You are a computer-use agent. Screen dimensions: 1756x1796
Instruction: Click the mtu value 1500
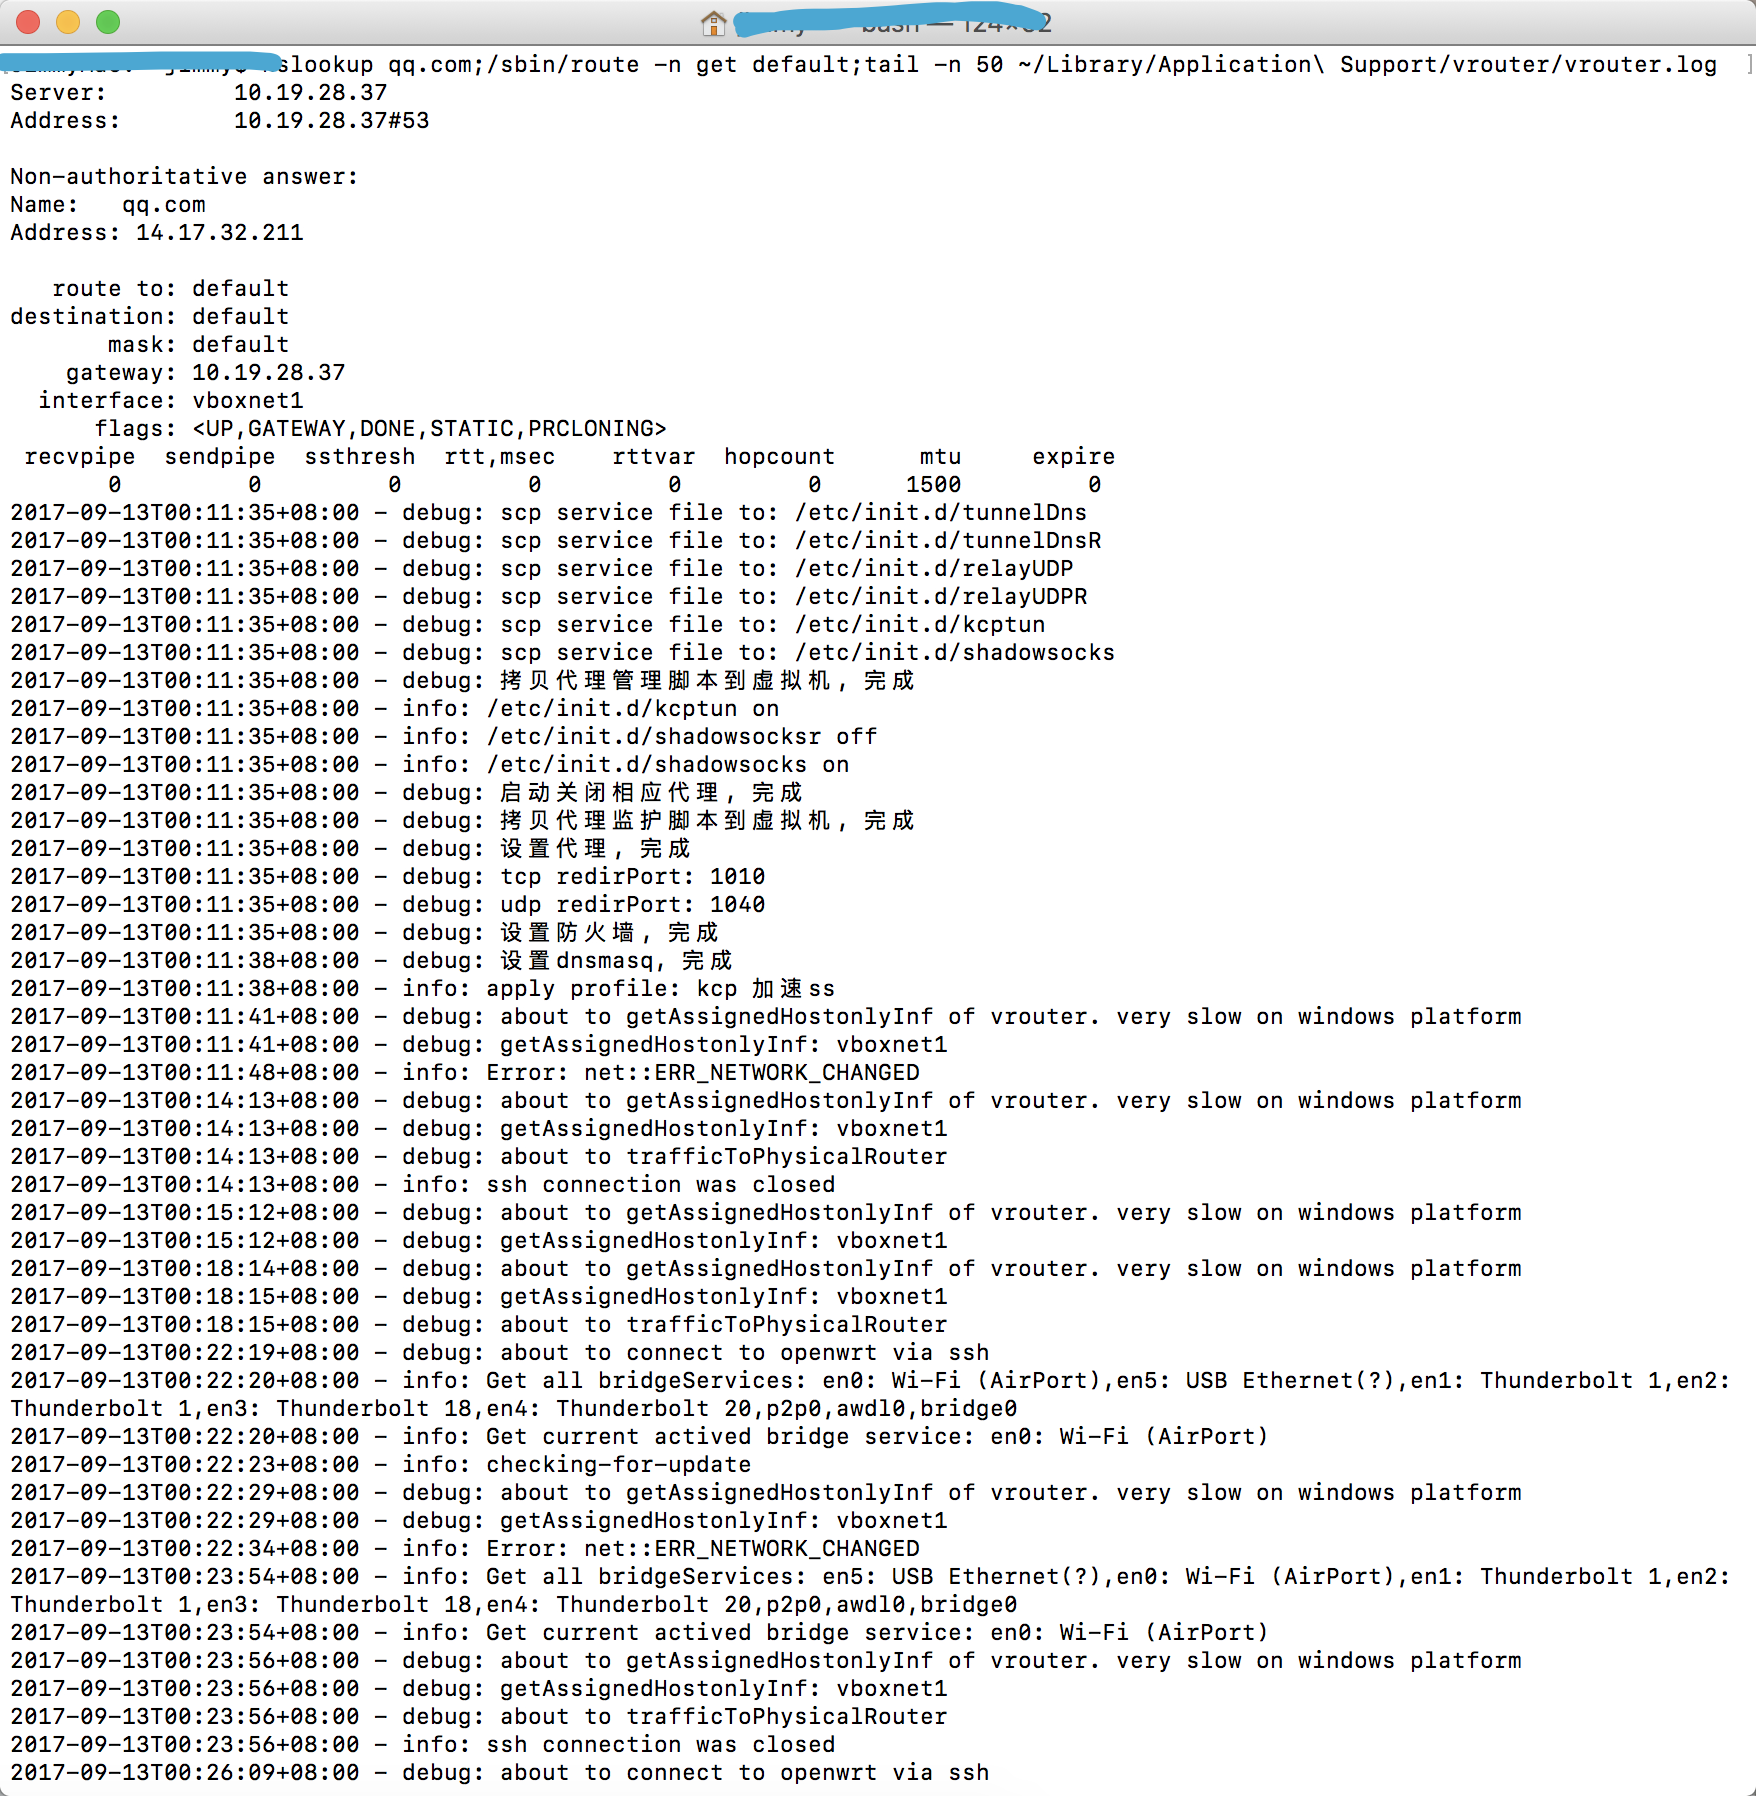tap(933, 484)
